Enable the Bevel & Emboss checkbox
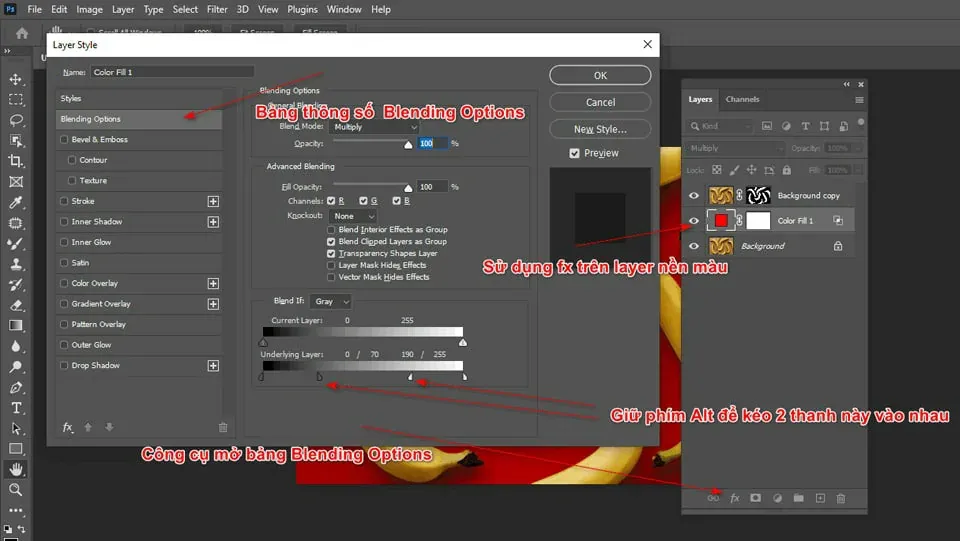Image resolution: width=960 pixels, height=541 pixels. 65,140
